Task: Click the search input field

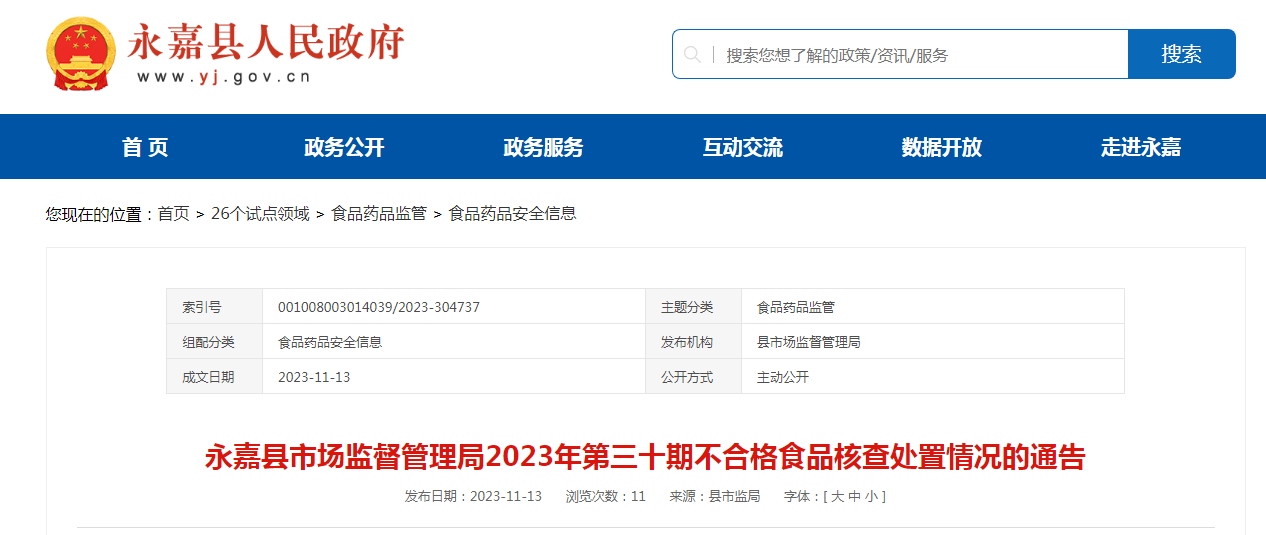Action: point(900,54)
